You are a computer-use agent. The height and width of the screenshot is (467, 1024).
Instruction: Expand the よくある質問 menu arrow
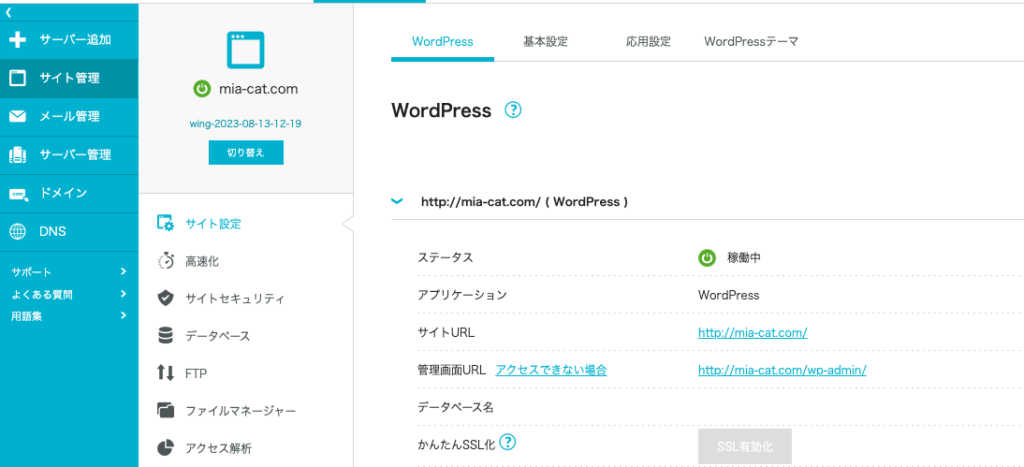pos(123,294)
